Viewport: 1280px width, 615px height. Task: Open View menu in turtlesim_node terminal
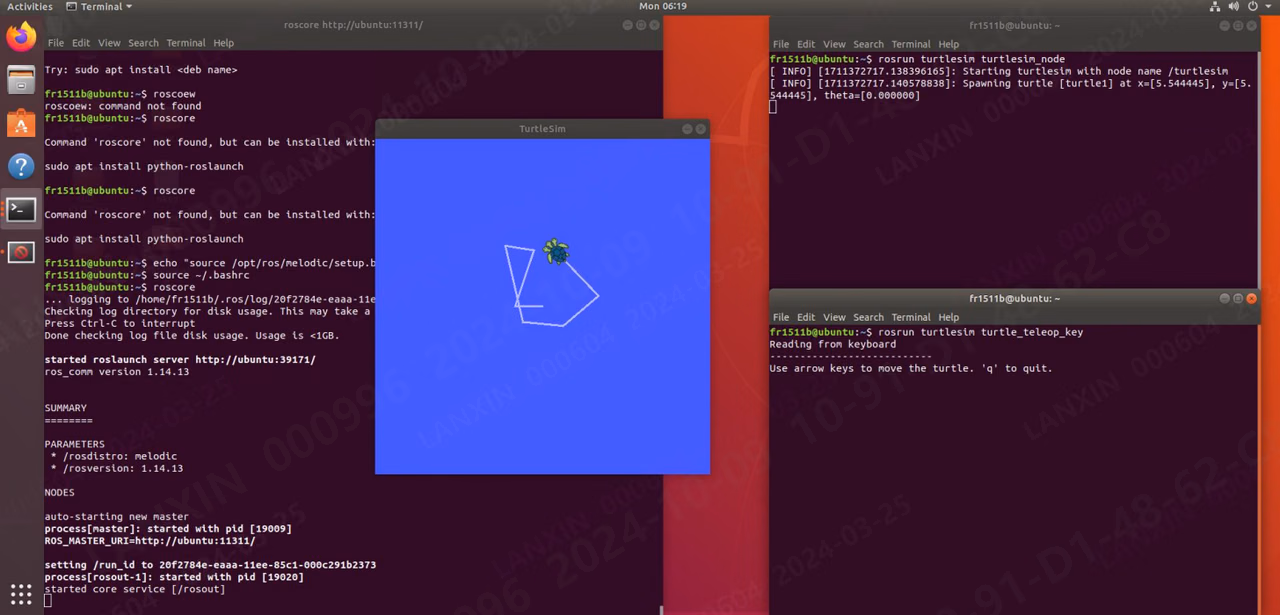[x=834, y=44]
